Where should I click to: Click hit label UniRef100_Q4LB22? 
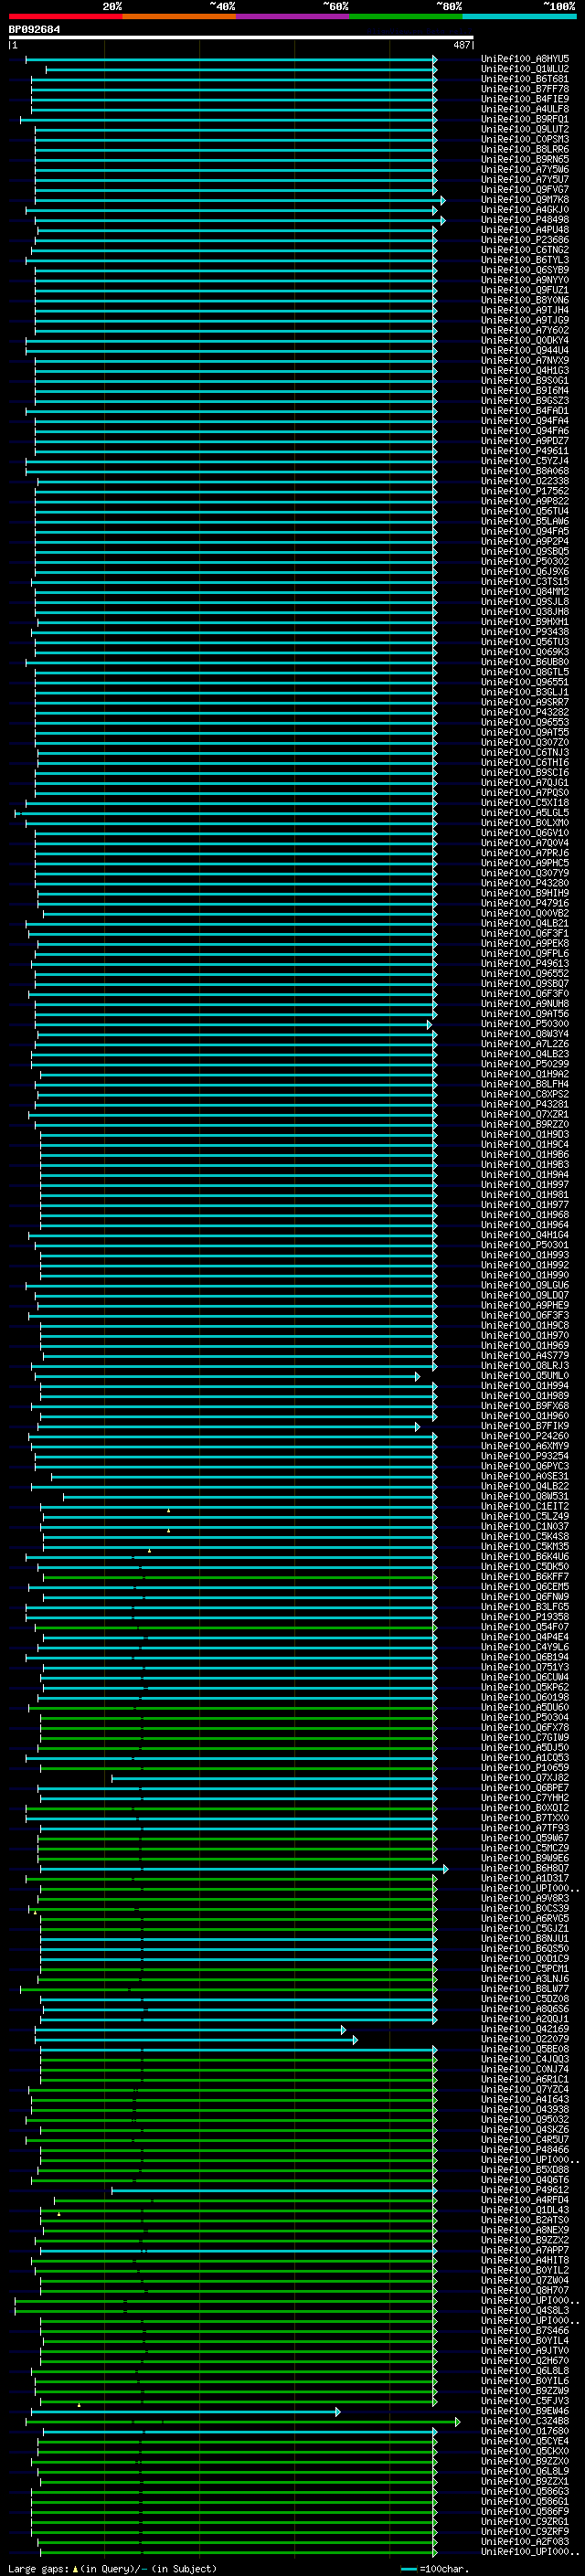pos(525,1486)
